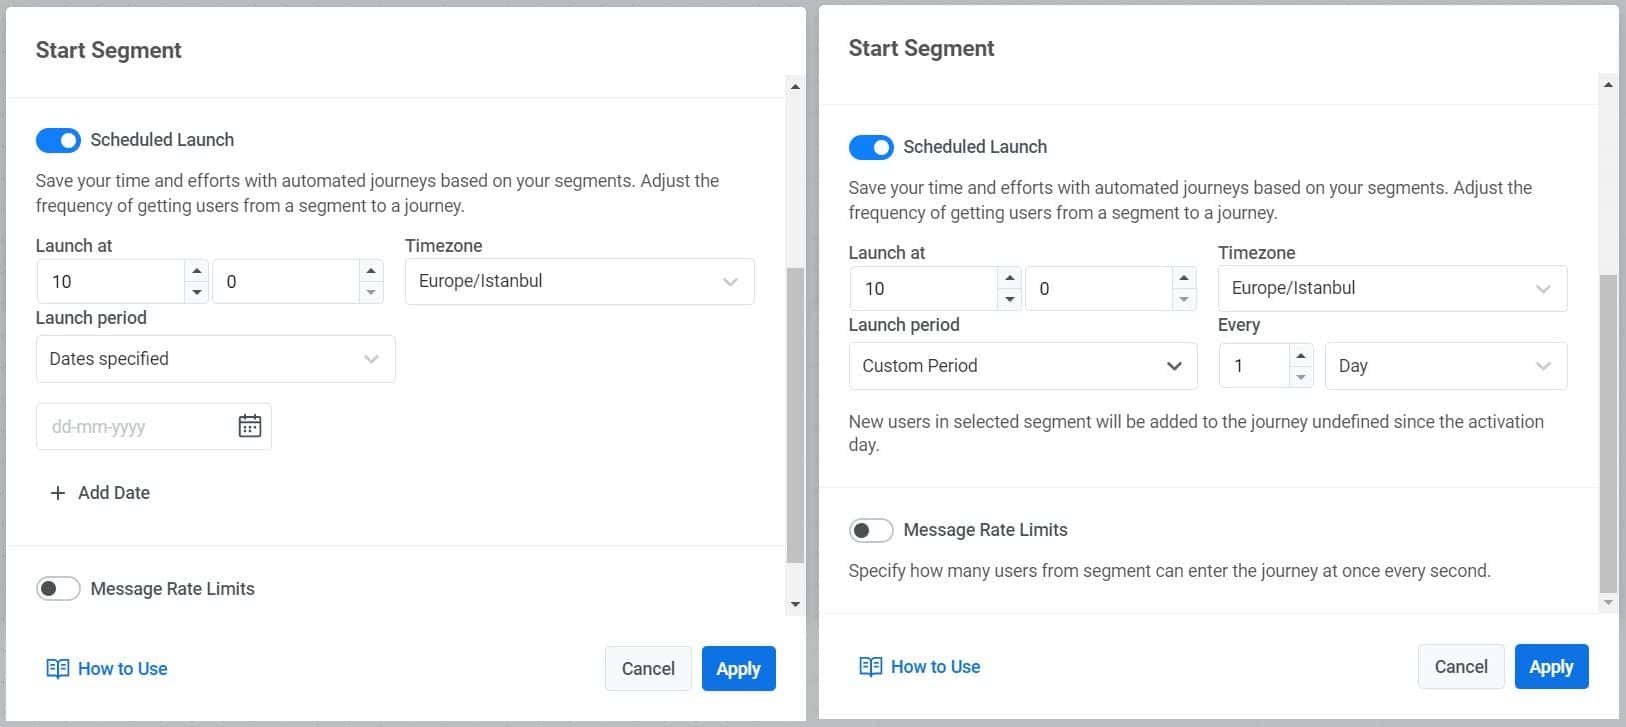Click Apply in the left dialog

(x=738, y=669)
